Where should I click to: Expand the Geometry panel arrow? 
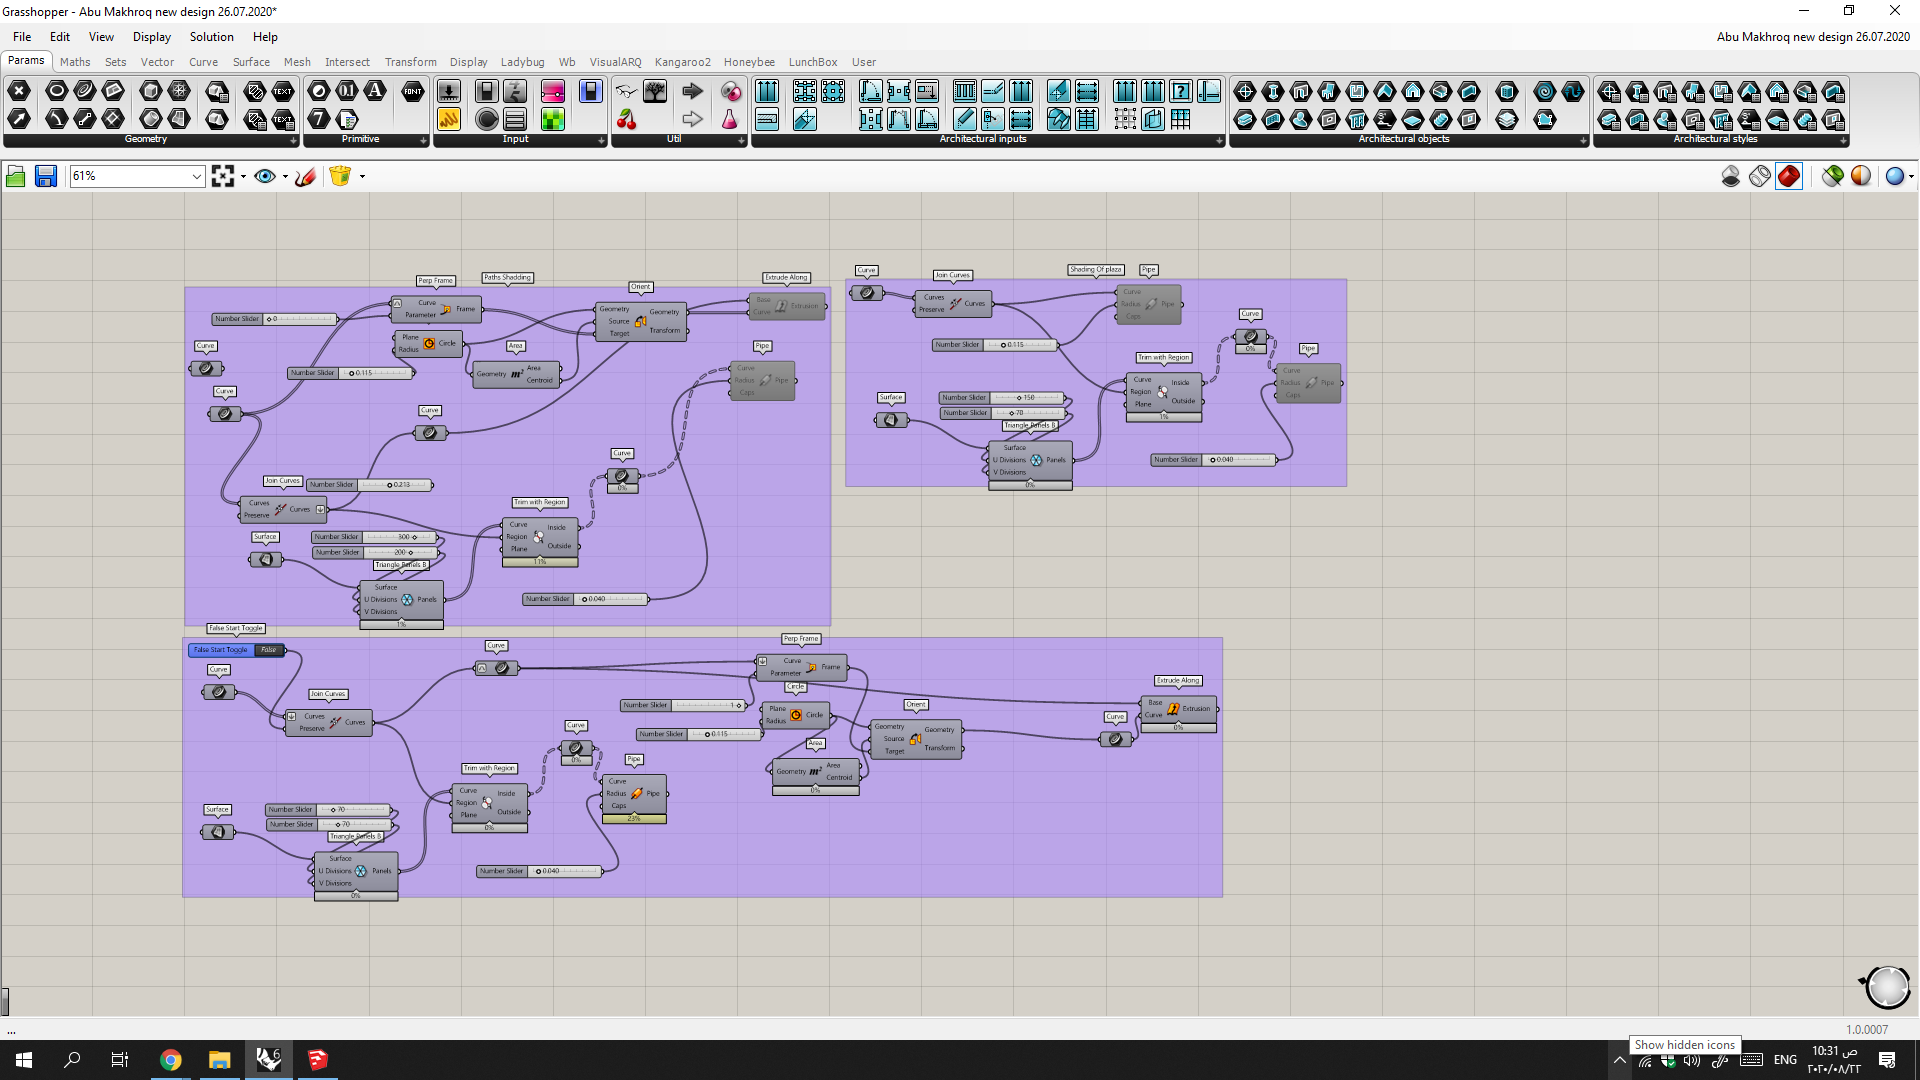pyautogui.click(x=293, y=141)
